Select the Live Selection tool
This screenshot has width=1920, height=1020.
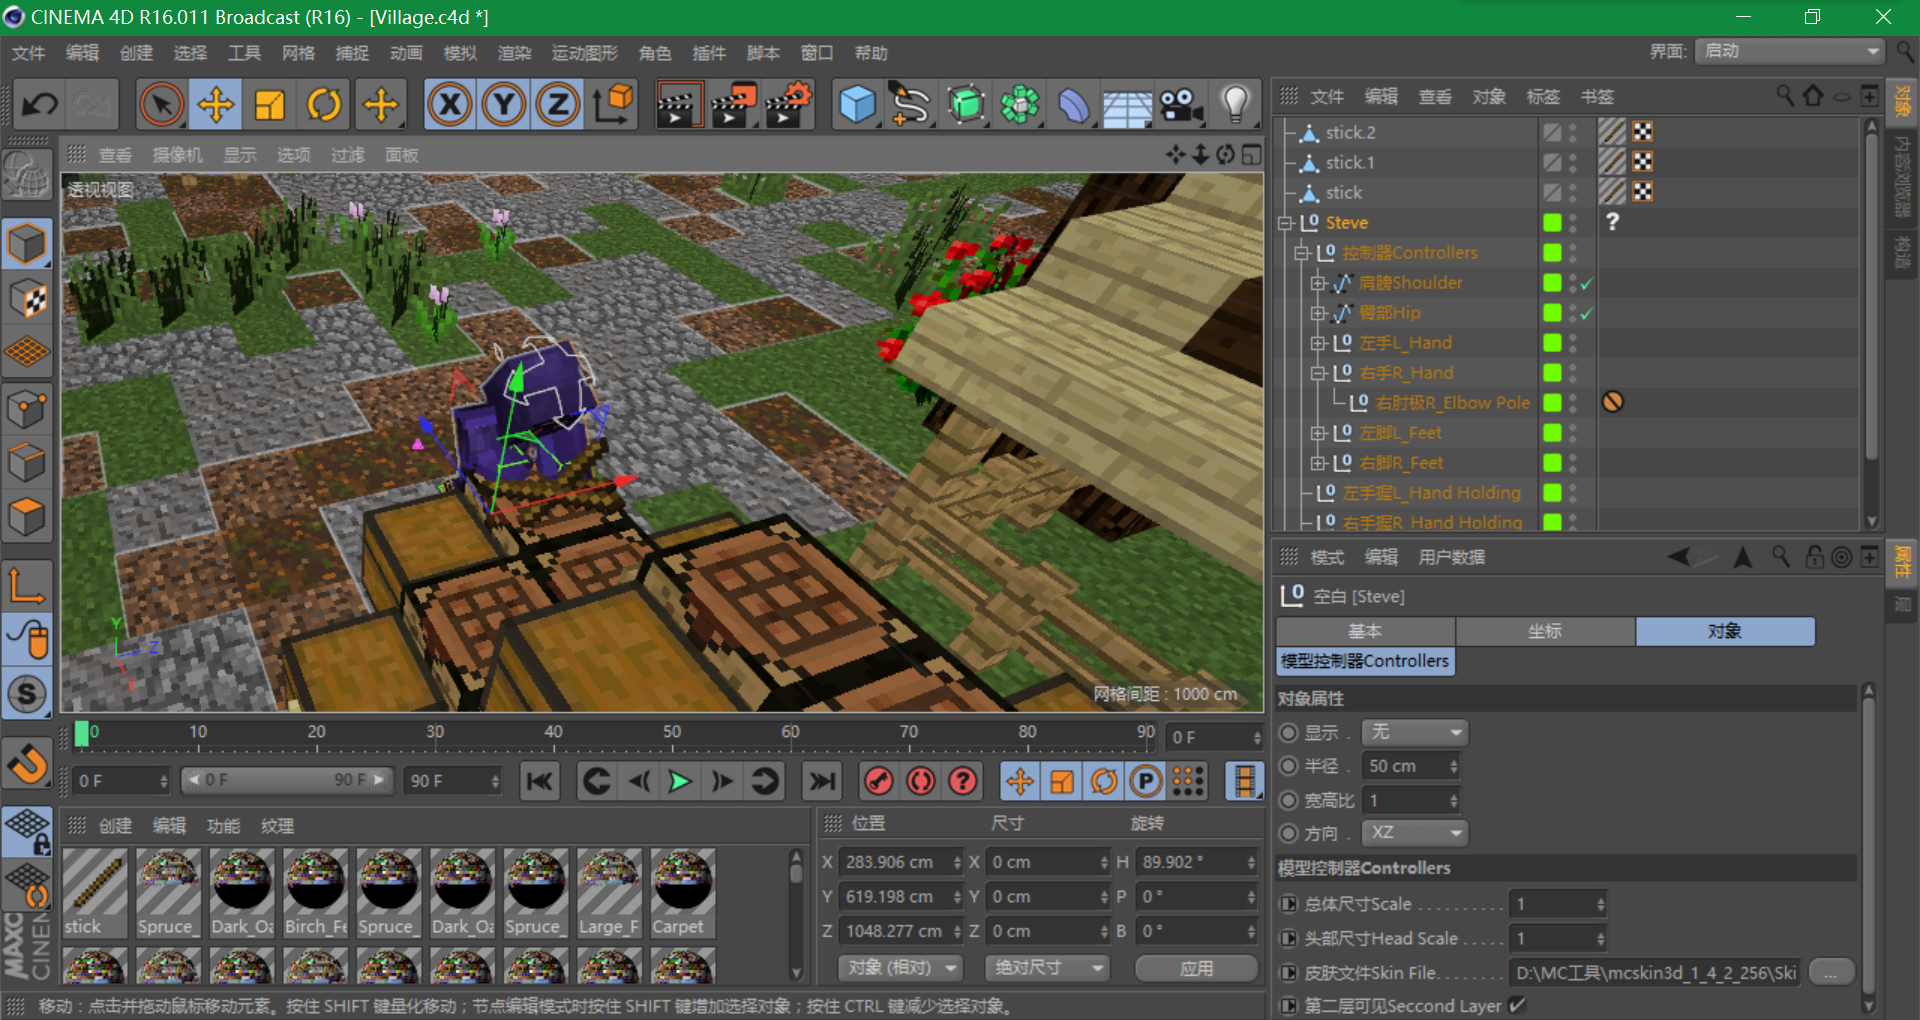(x=162, y=104)
